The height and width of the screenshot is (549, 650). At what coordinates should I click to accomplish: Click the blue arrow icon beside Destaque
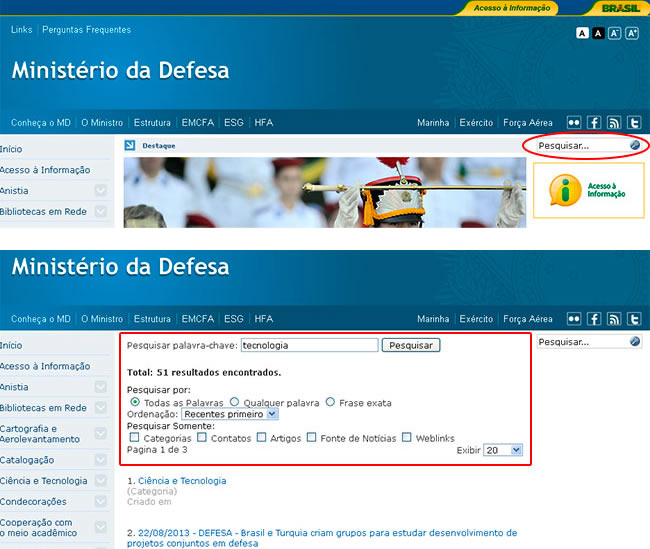[x=130, y=146]
